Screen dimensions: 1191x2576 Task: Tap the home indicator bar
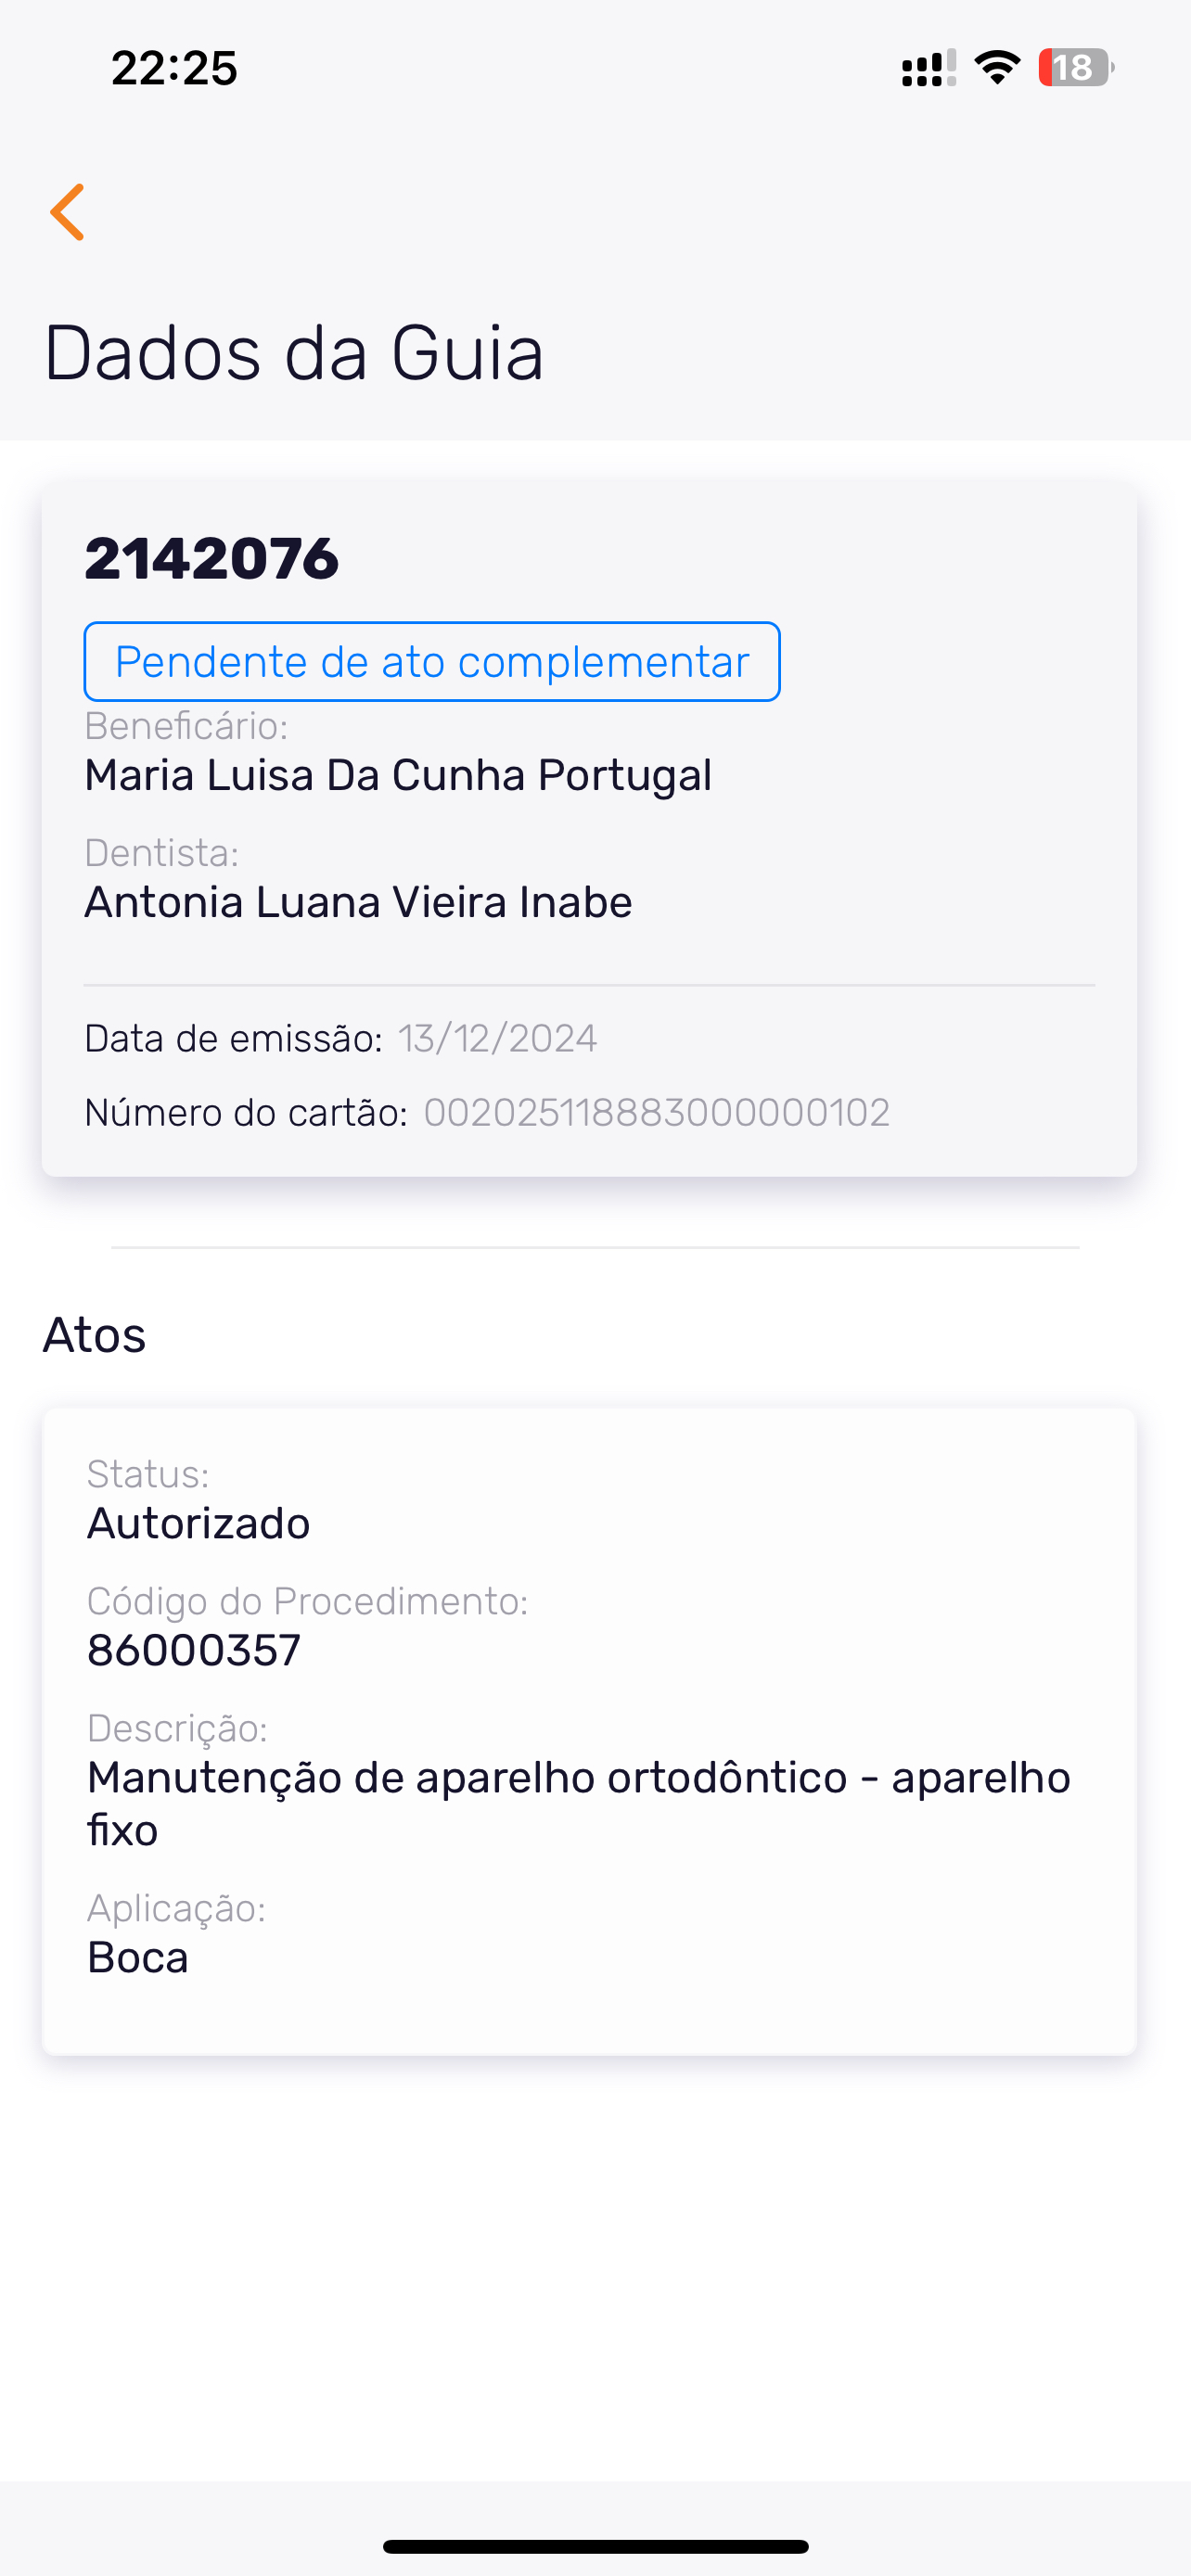click(595, 2546)
